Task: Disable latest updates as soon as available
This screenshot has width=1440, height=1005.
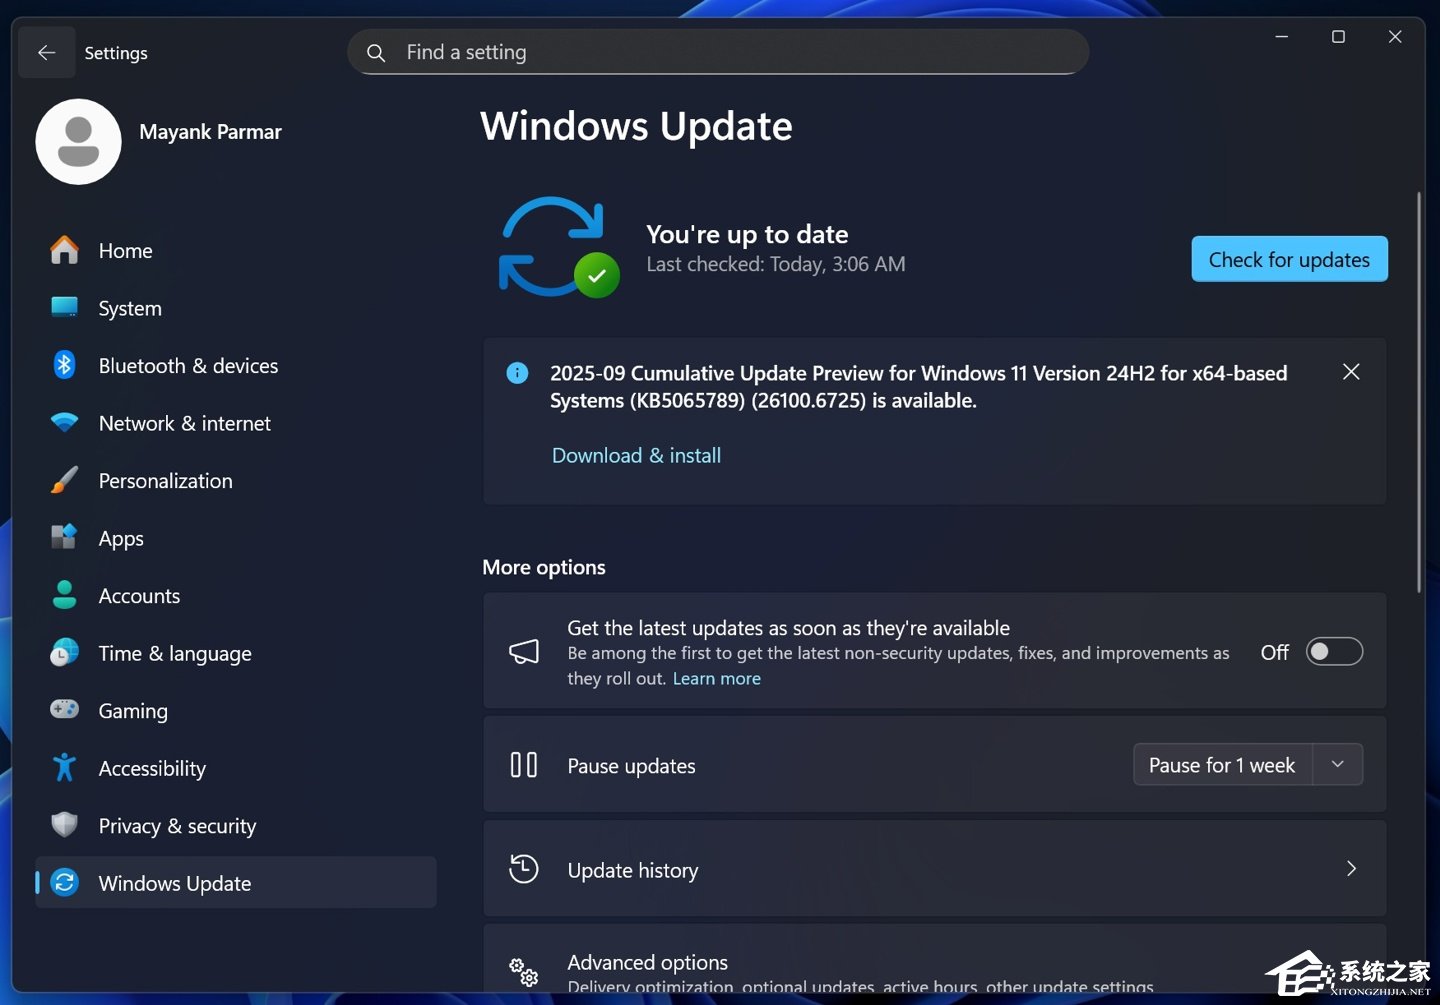Action: pyautogui.click(x=1334, y=651)
